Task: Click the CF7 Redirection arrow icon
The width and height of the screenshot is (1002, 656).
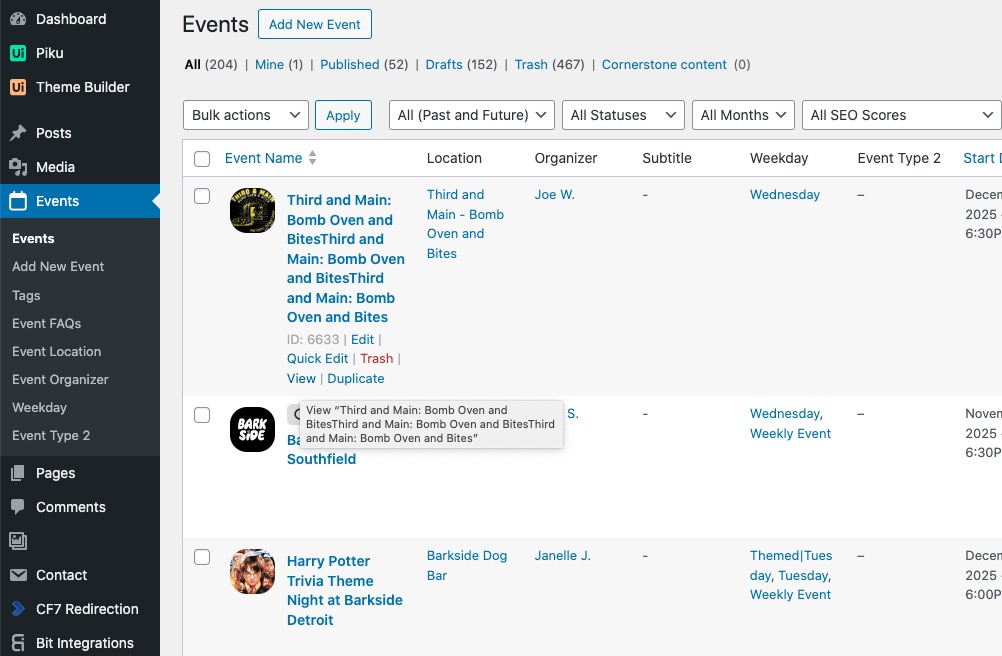Action: 18,609
